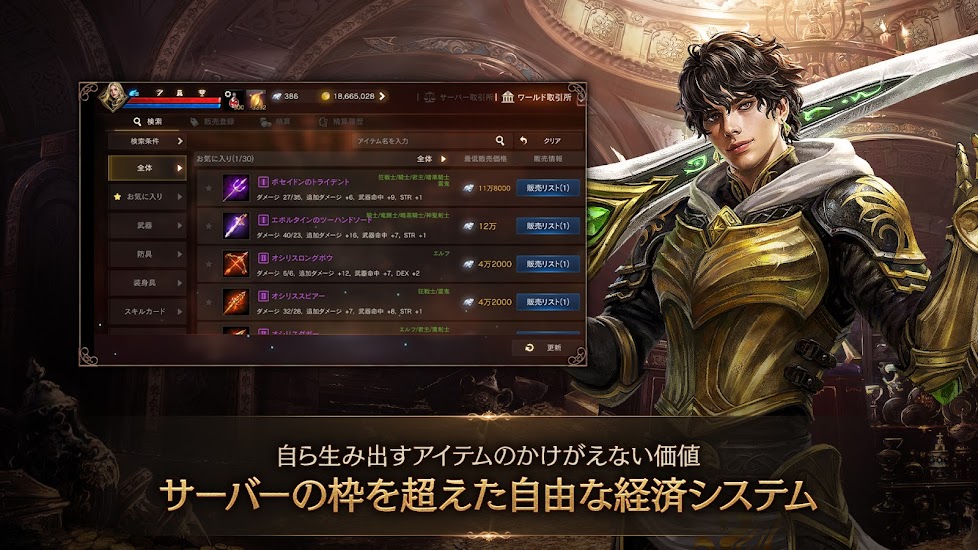Expand the 武器 weapons category

point(147,225)
